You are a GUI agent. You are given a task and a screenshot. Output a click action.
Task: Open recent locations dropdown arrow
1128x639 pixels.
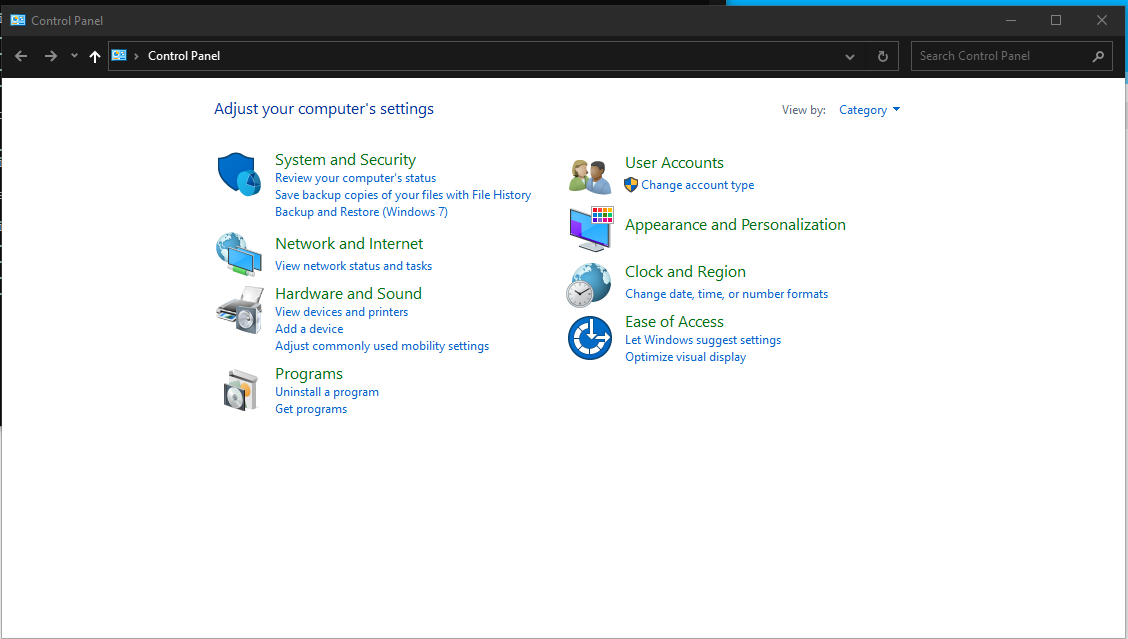click(x=74, y=55)
